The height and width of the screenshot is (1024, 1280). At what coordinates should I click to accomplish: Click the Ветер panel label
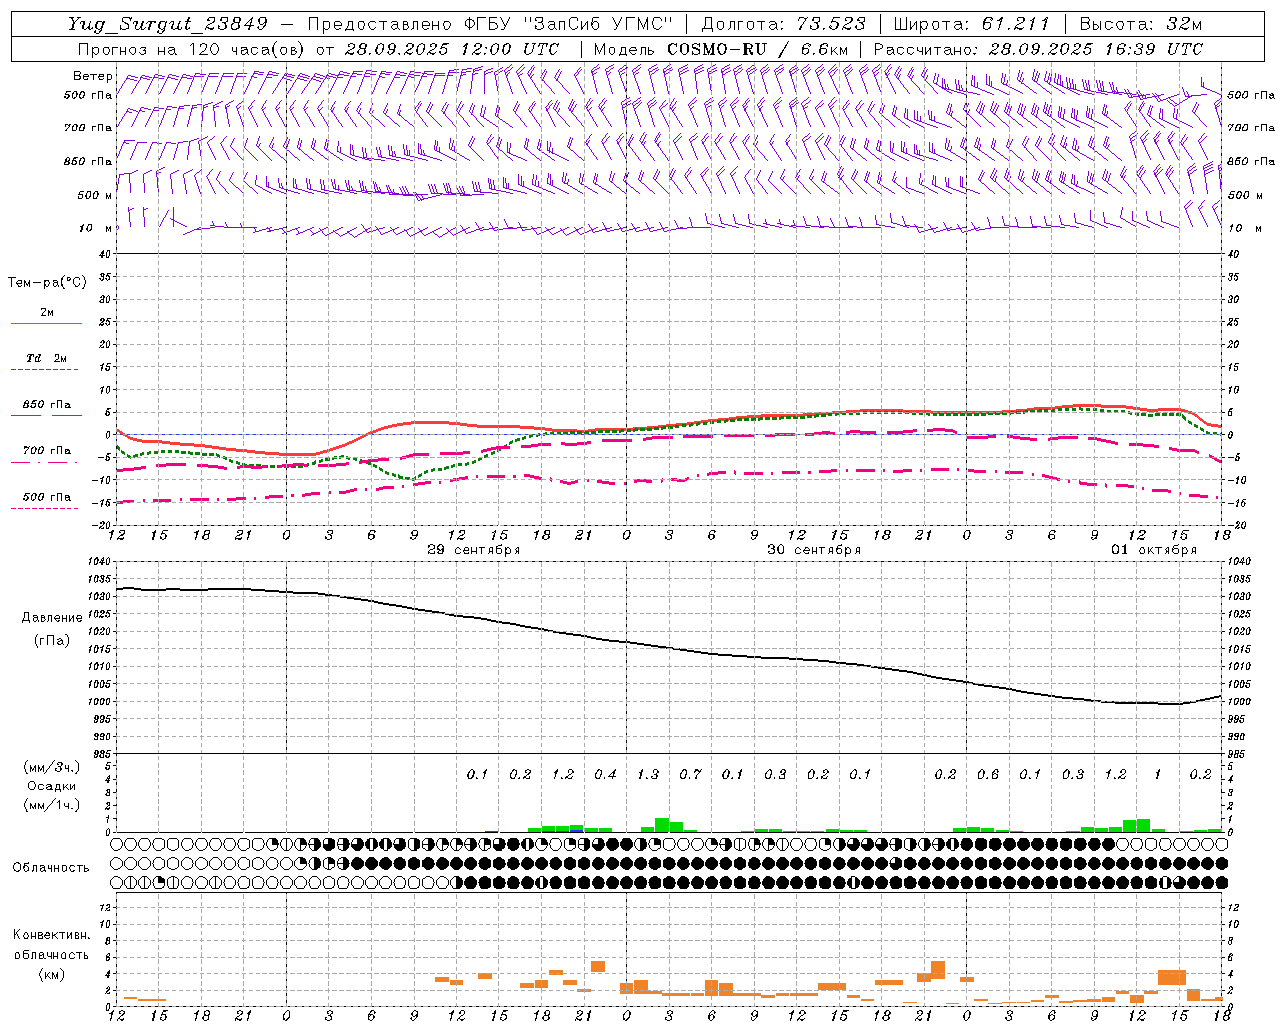tap(92, 76)
